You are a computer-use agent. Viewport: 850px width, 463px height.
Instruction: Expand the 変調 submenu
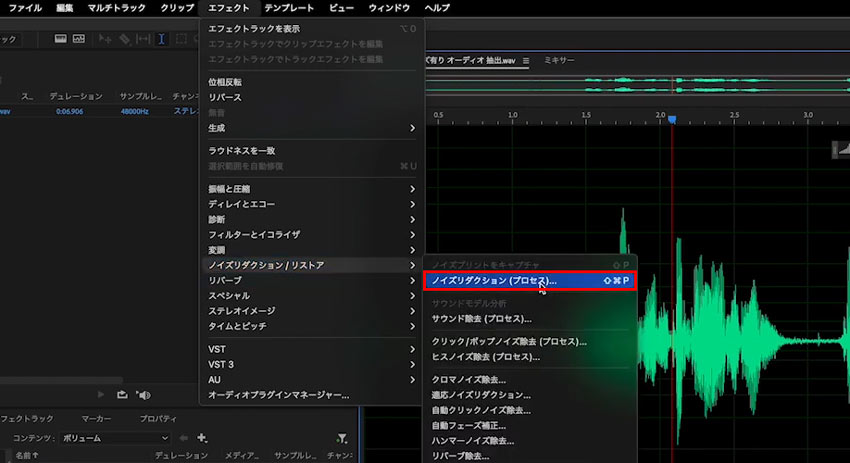311,250
